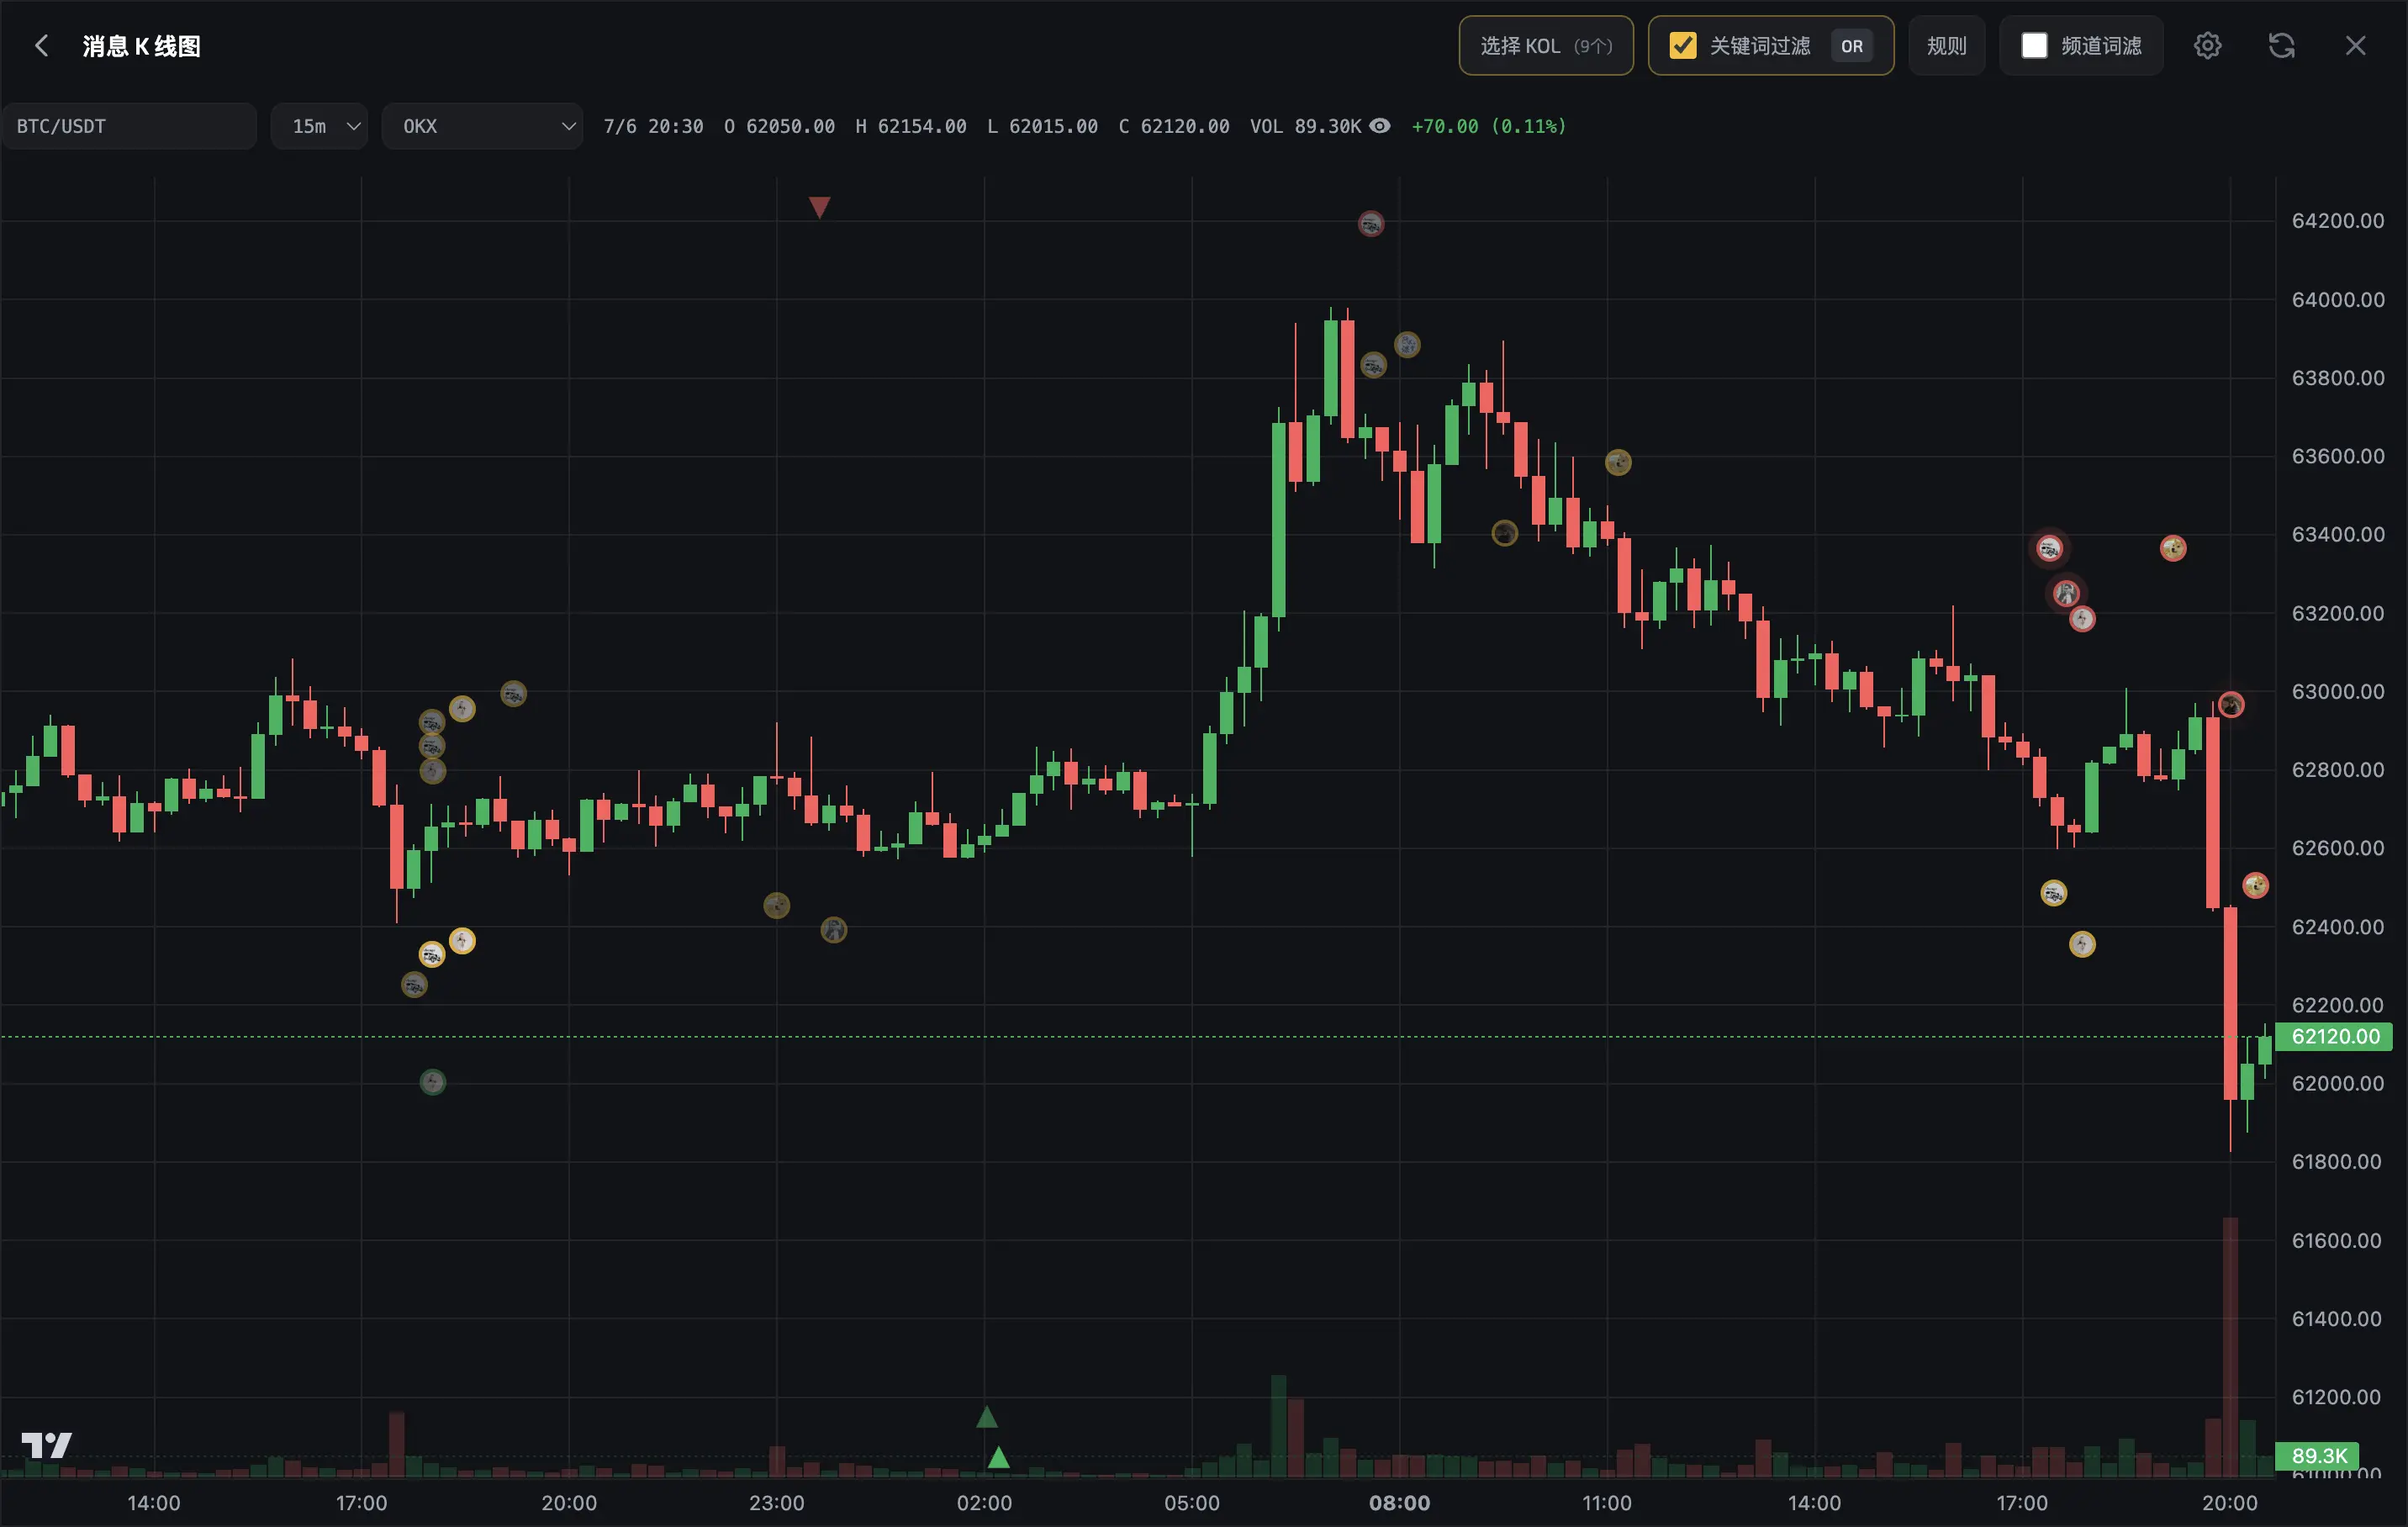Image resolution: width=2408 pixels, height=1527 pixels.
Task: Tick the 频道词滤 checkbox
Action: click(x=2033, y=46)
